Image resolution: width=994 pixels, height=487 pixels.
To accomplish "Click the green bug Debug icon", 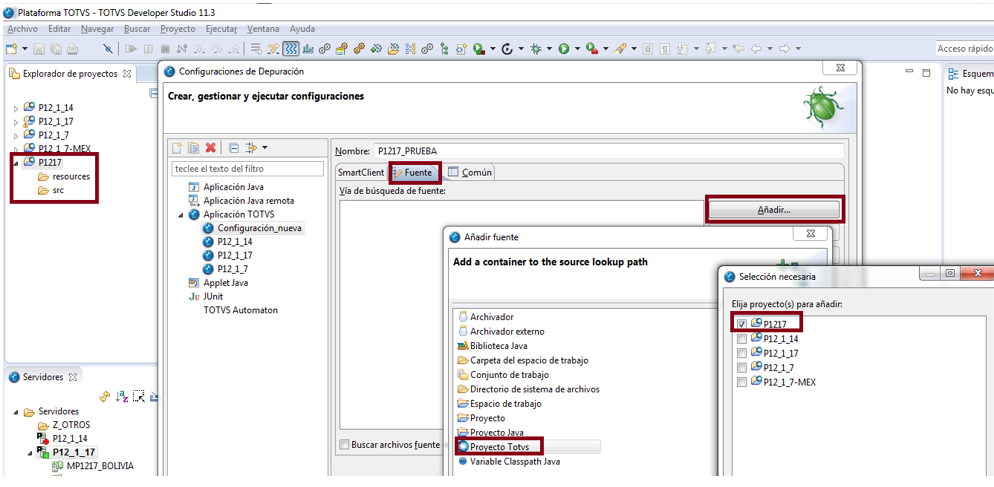I will coord(536,49).
